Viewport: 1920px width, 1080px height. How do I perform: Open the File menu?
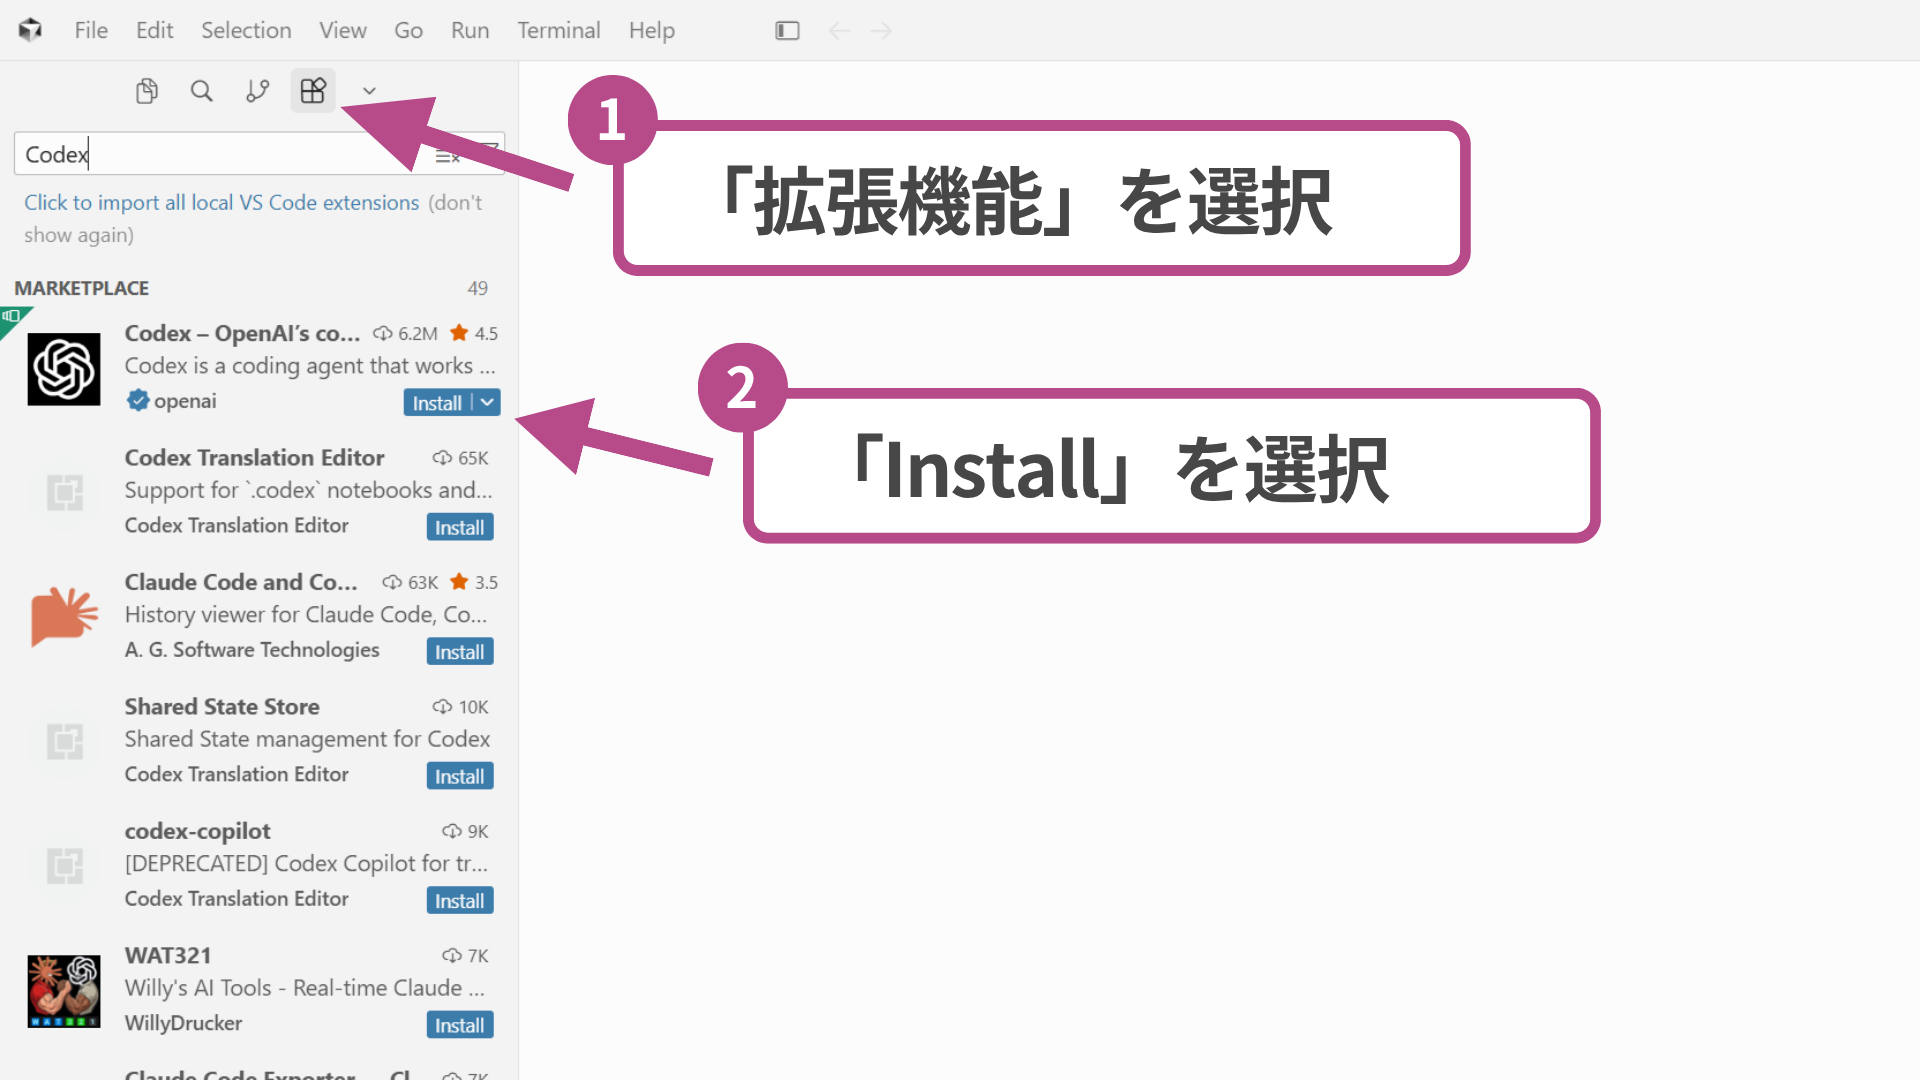point(91,30)
